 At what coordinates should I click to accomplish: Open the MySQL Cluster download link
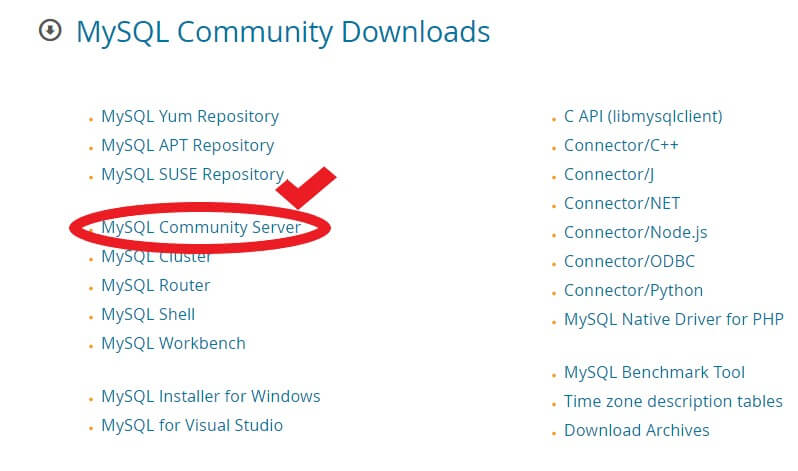pos(156,256)
